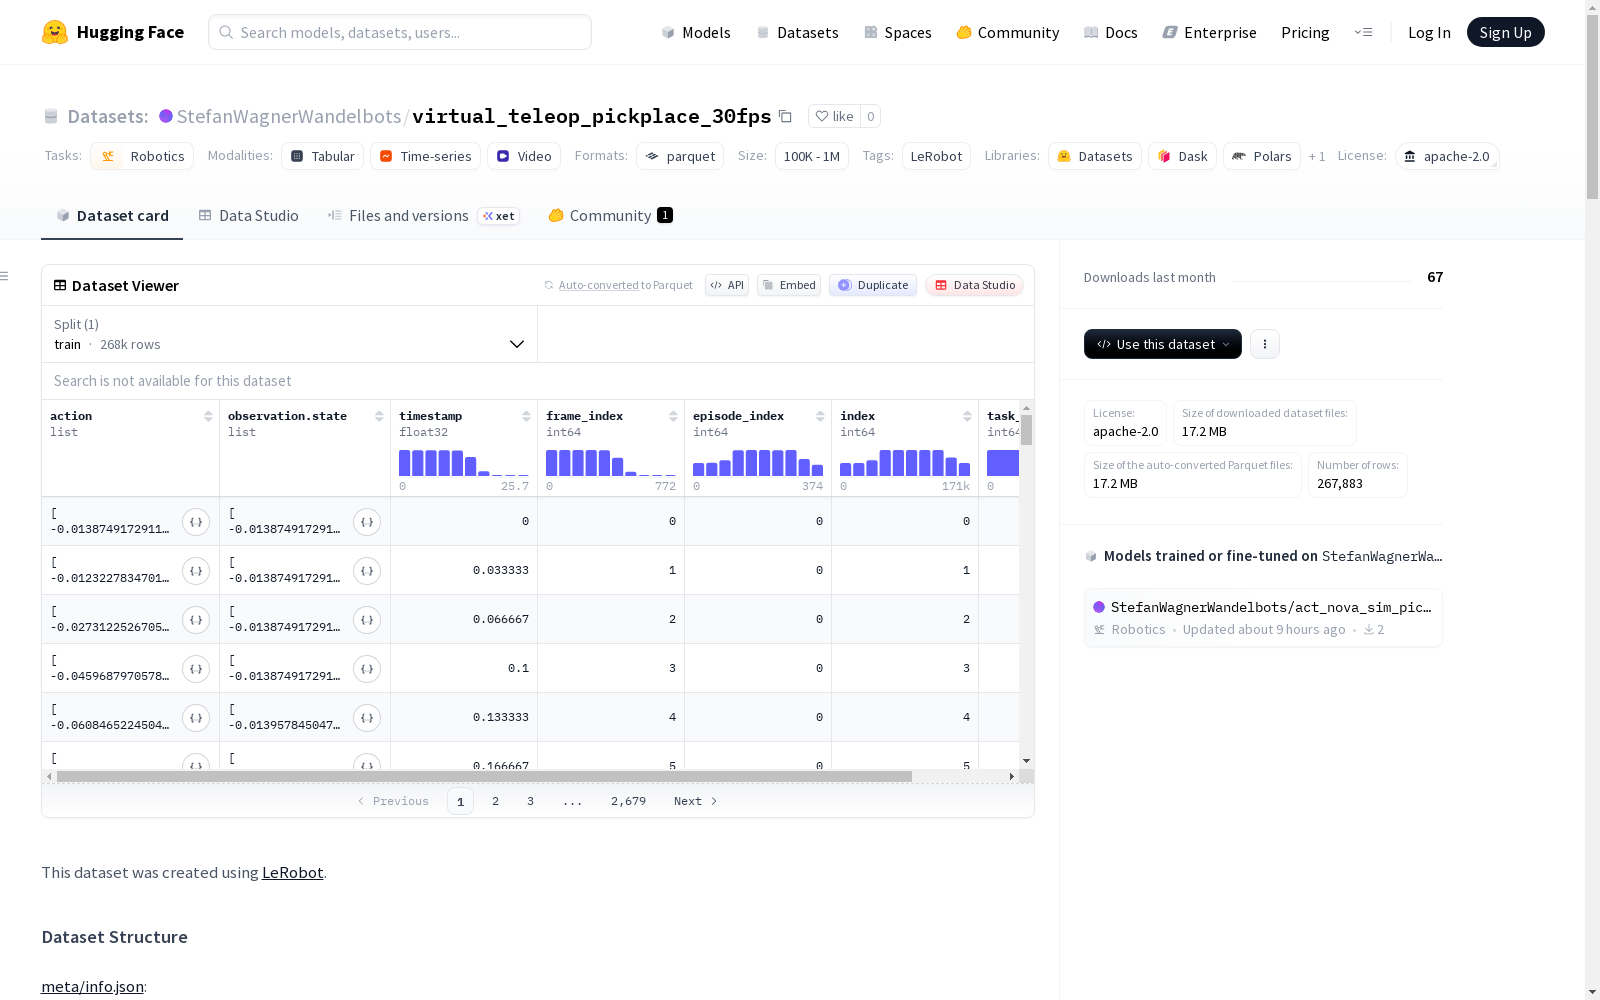Open Data Studio from the viewer header
The height and width of the screenshot is (1000, 1600).
click(x=975, y=285)
